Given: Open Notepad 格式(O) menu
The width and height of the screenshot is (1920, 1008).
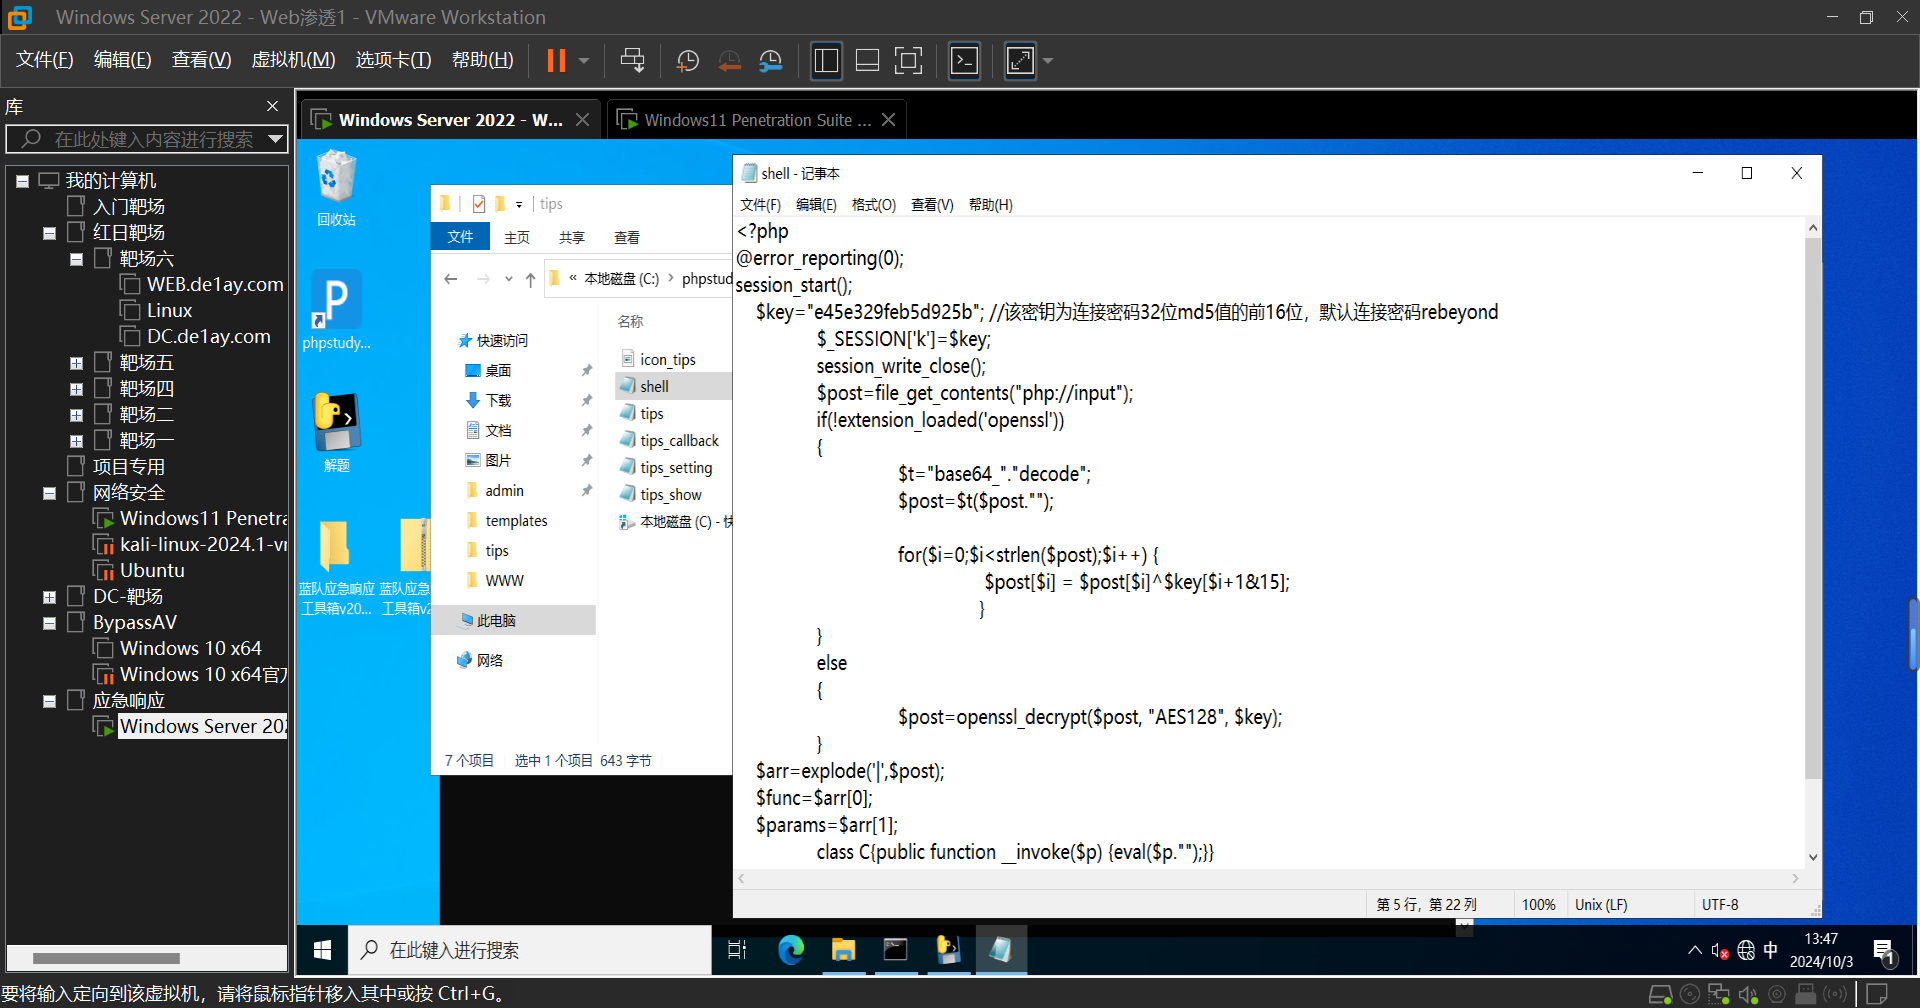Looking at the screenshot, I should (873, 205).
